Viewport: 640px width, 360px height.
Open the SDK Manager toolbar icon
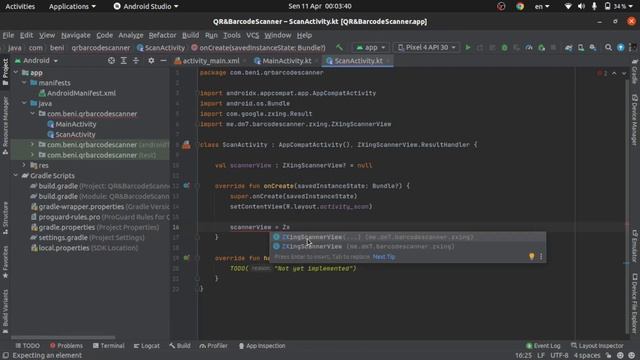point(593,48)
